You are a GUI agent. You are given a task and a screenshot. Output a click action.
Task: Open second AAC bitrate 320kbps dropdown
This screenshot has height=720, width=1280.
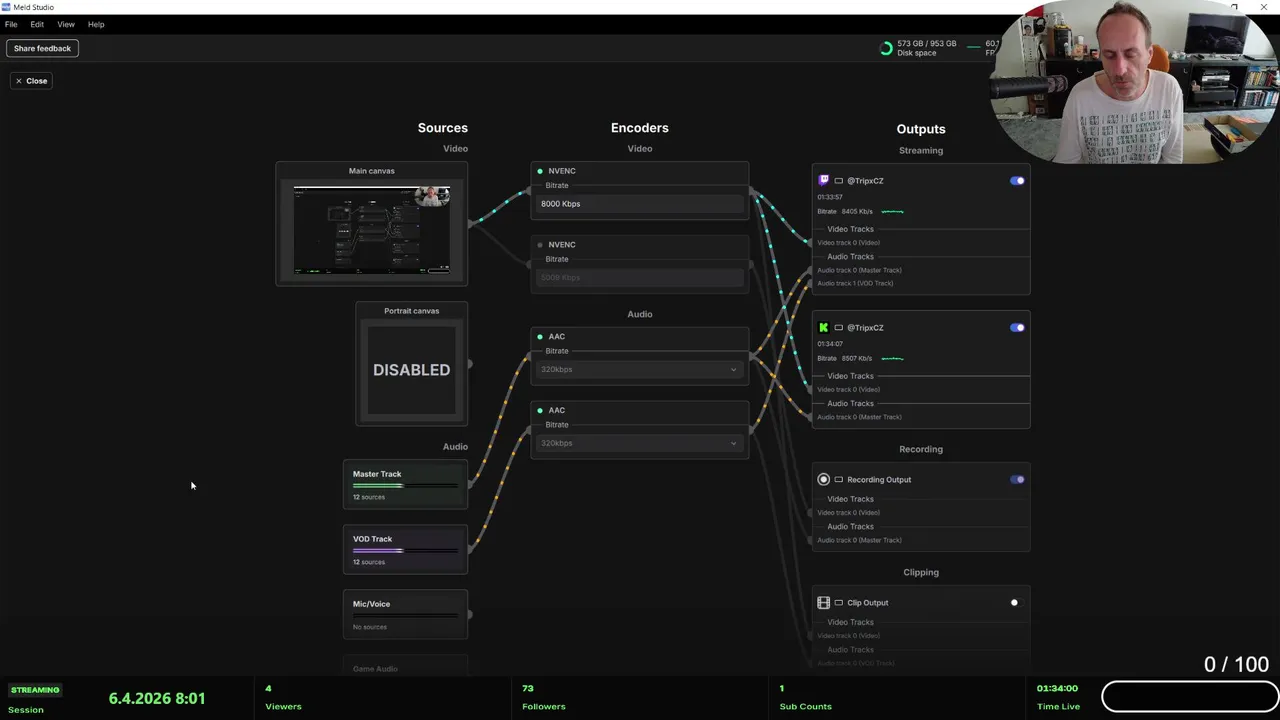639,443
